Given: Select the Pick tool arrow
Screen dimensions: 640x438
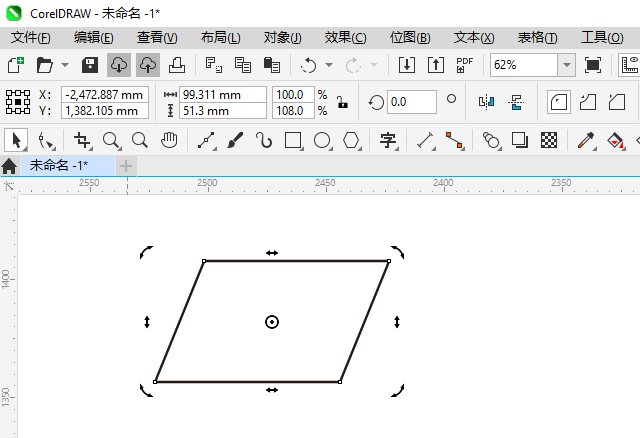Looking at the screenshot, I should 16,140.
